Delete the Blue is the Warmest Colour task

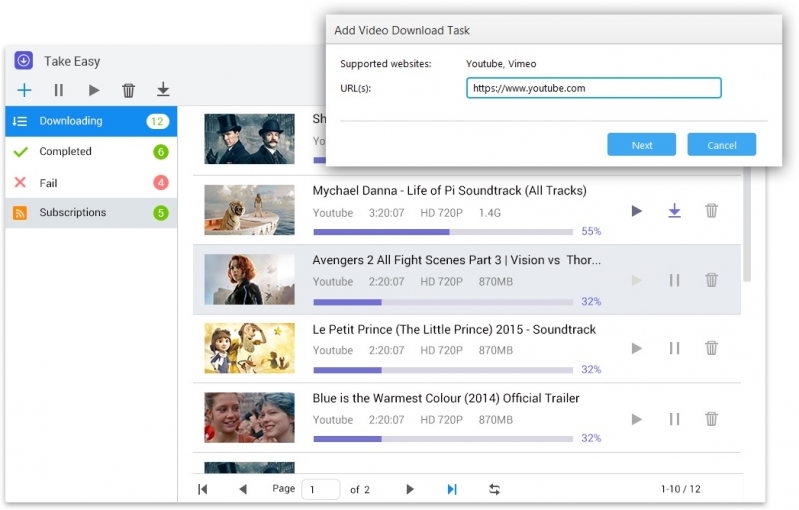(711, 419)
